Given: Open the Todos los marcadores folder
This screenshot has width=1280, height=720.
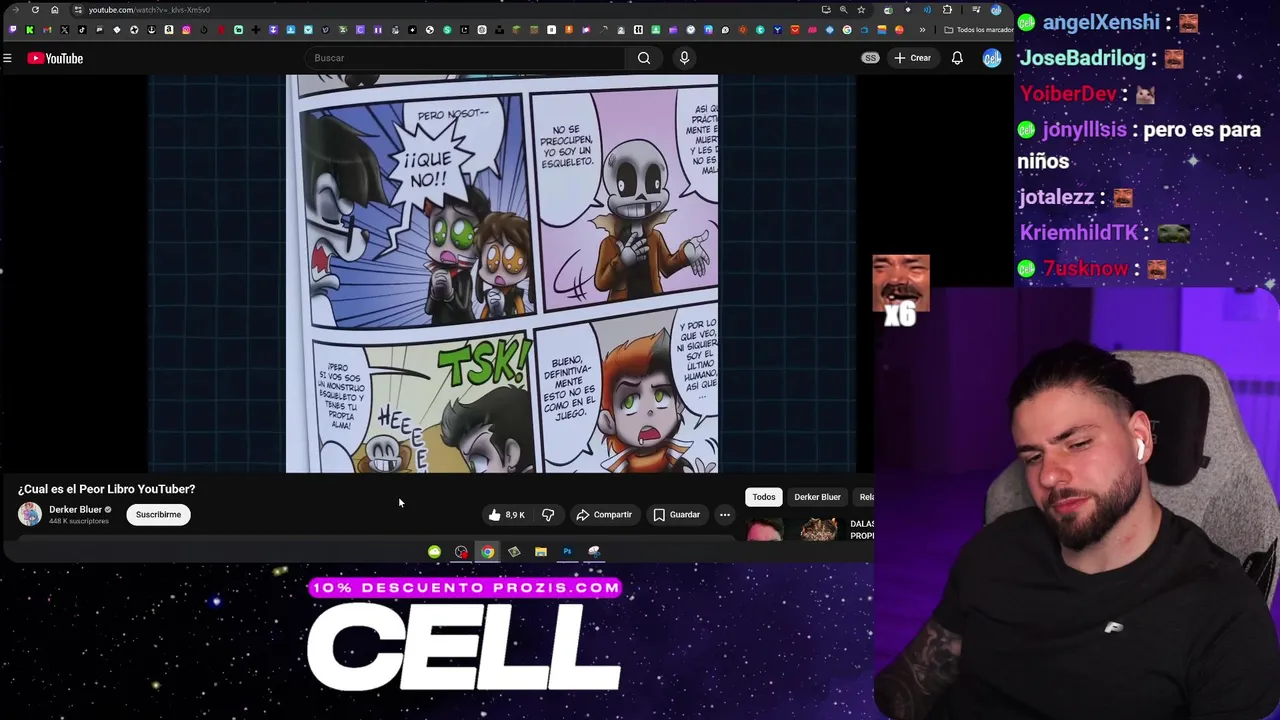Looking at the screenshot, I should coord(980,30).
